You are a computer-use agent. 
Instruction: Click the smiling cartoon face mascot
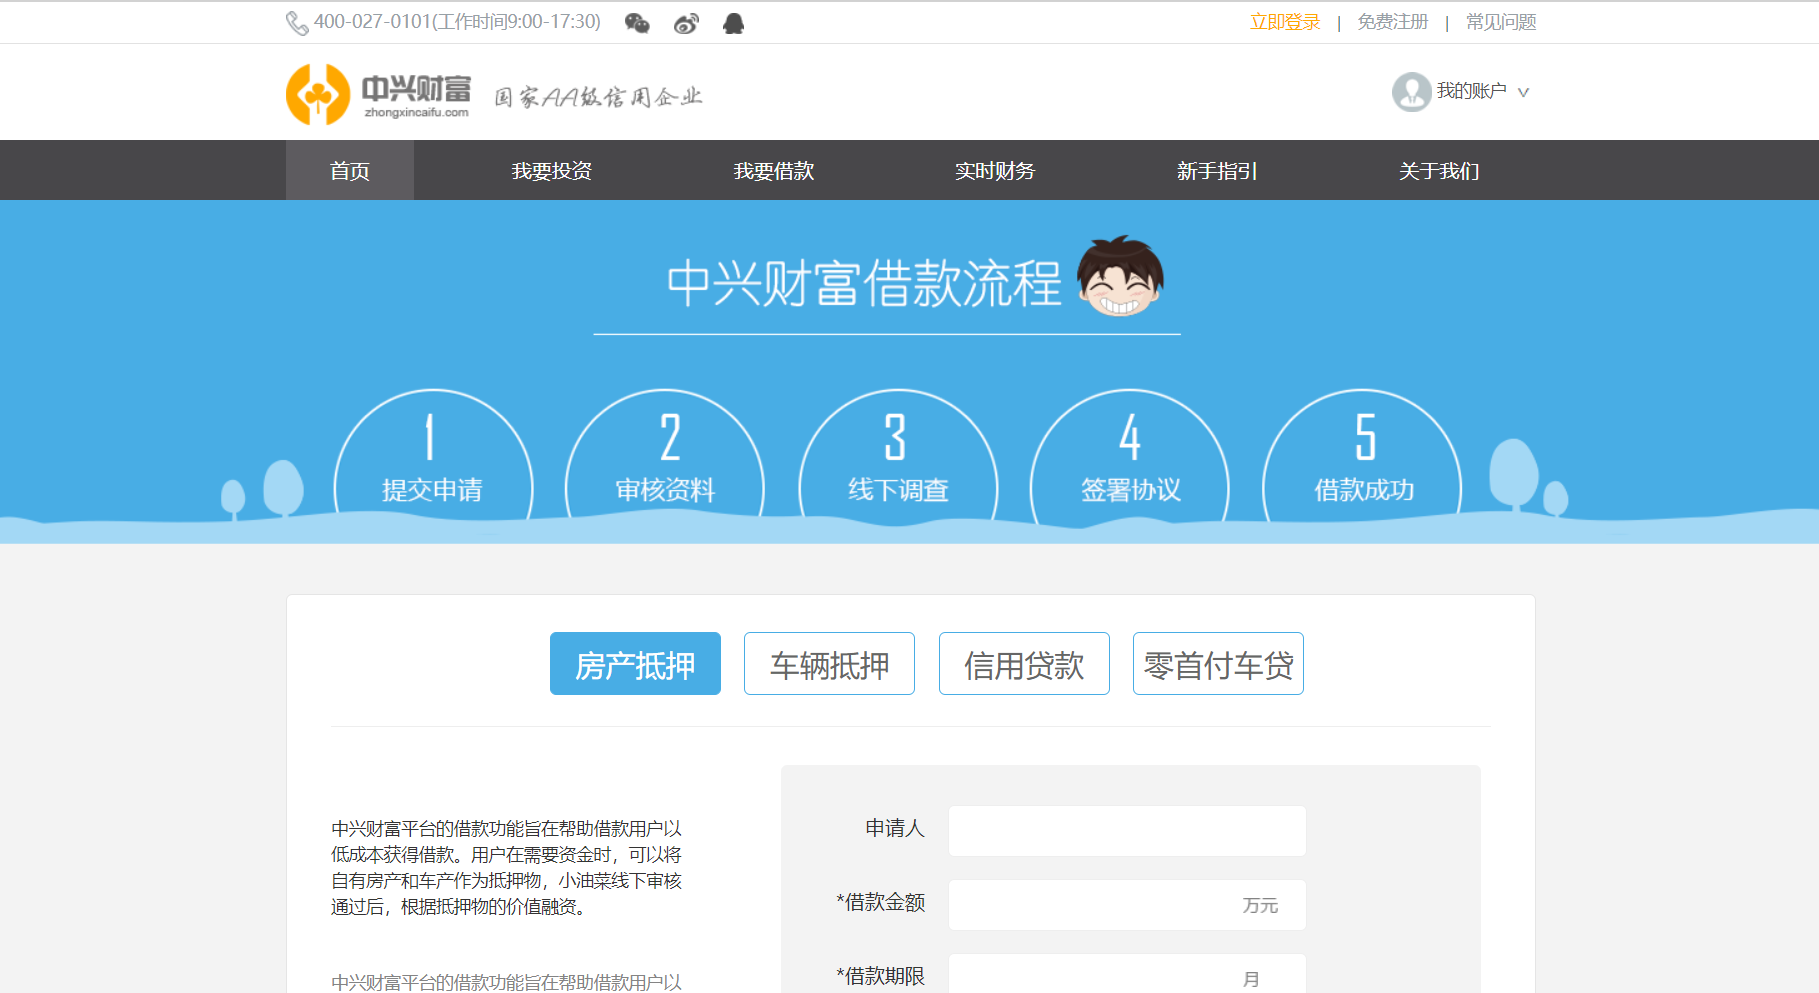pos(1120,276)
